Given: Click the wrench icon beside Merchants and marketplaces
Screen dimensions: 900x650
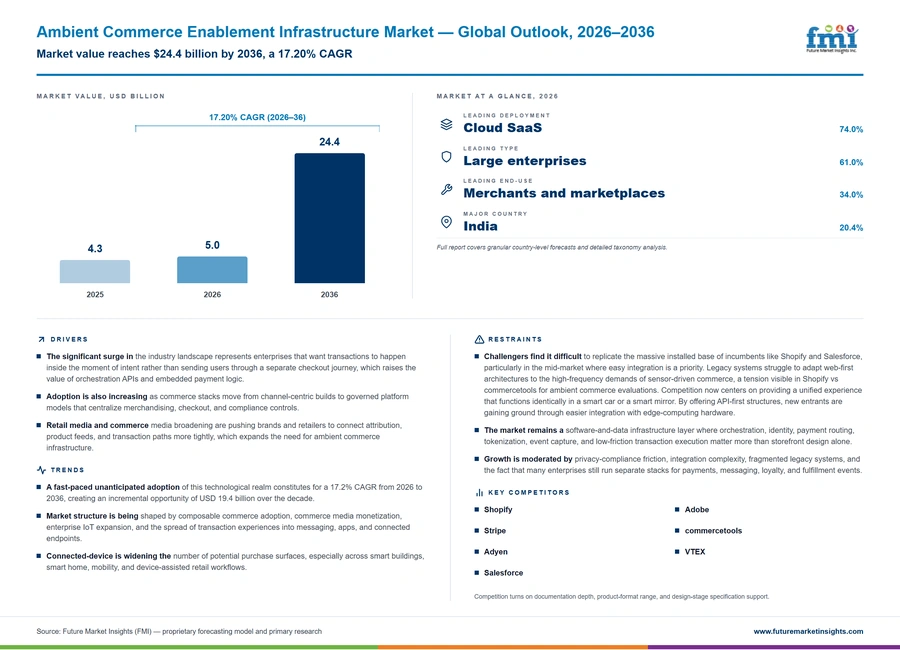Looking at the screenshot, I should (x=447, y=189).
